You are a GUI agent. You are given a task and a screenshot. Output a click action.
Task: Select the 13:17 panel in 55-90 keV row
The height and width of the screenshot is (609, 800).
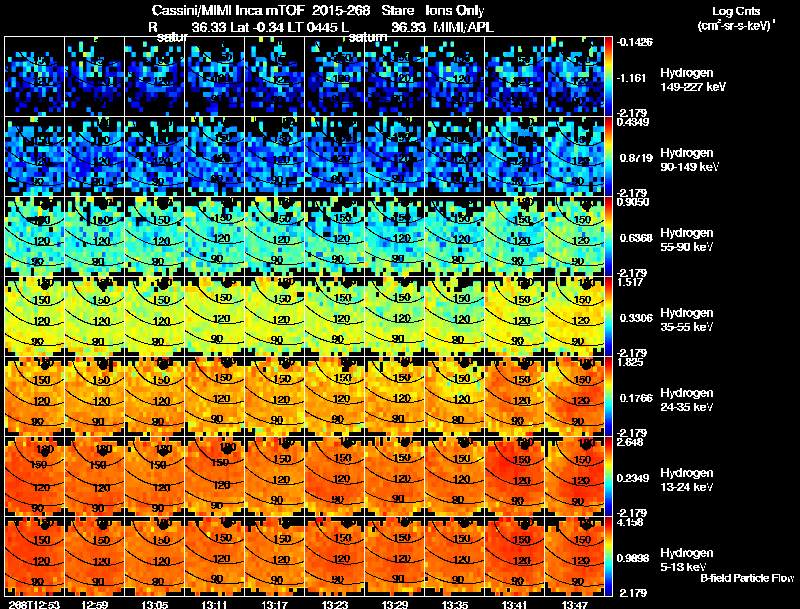pyautogui.click(x=274, y=236)
